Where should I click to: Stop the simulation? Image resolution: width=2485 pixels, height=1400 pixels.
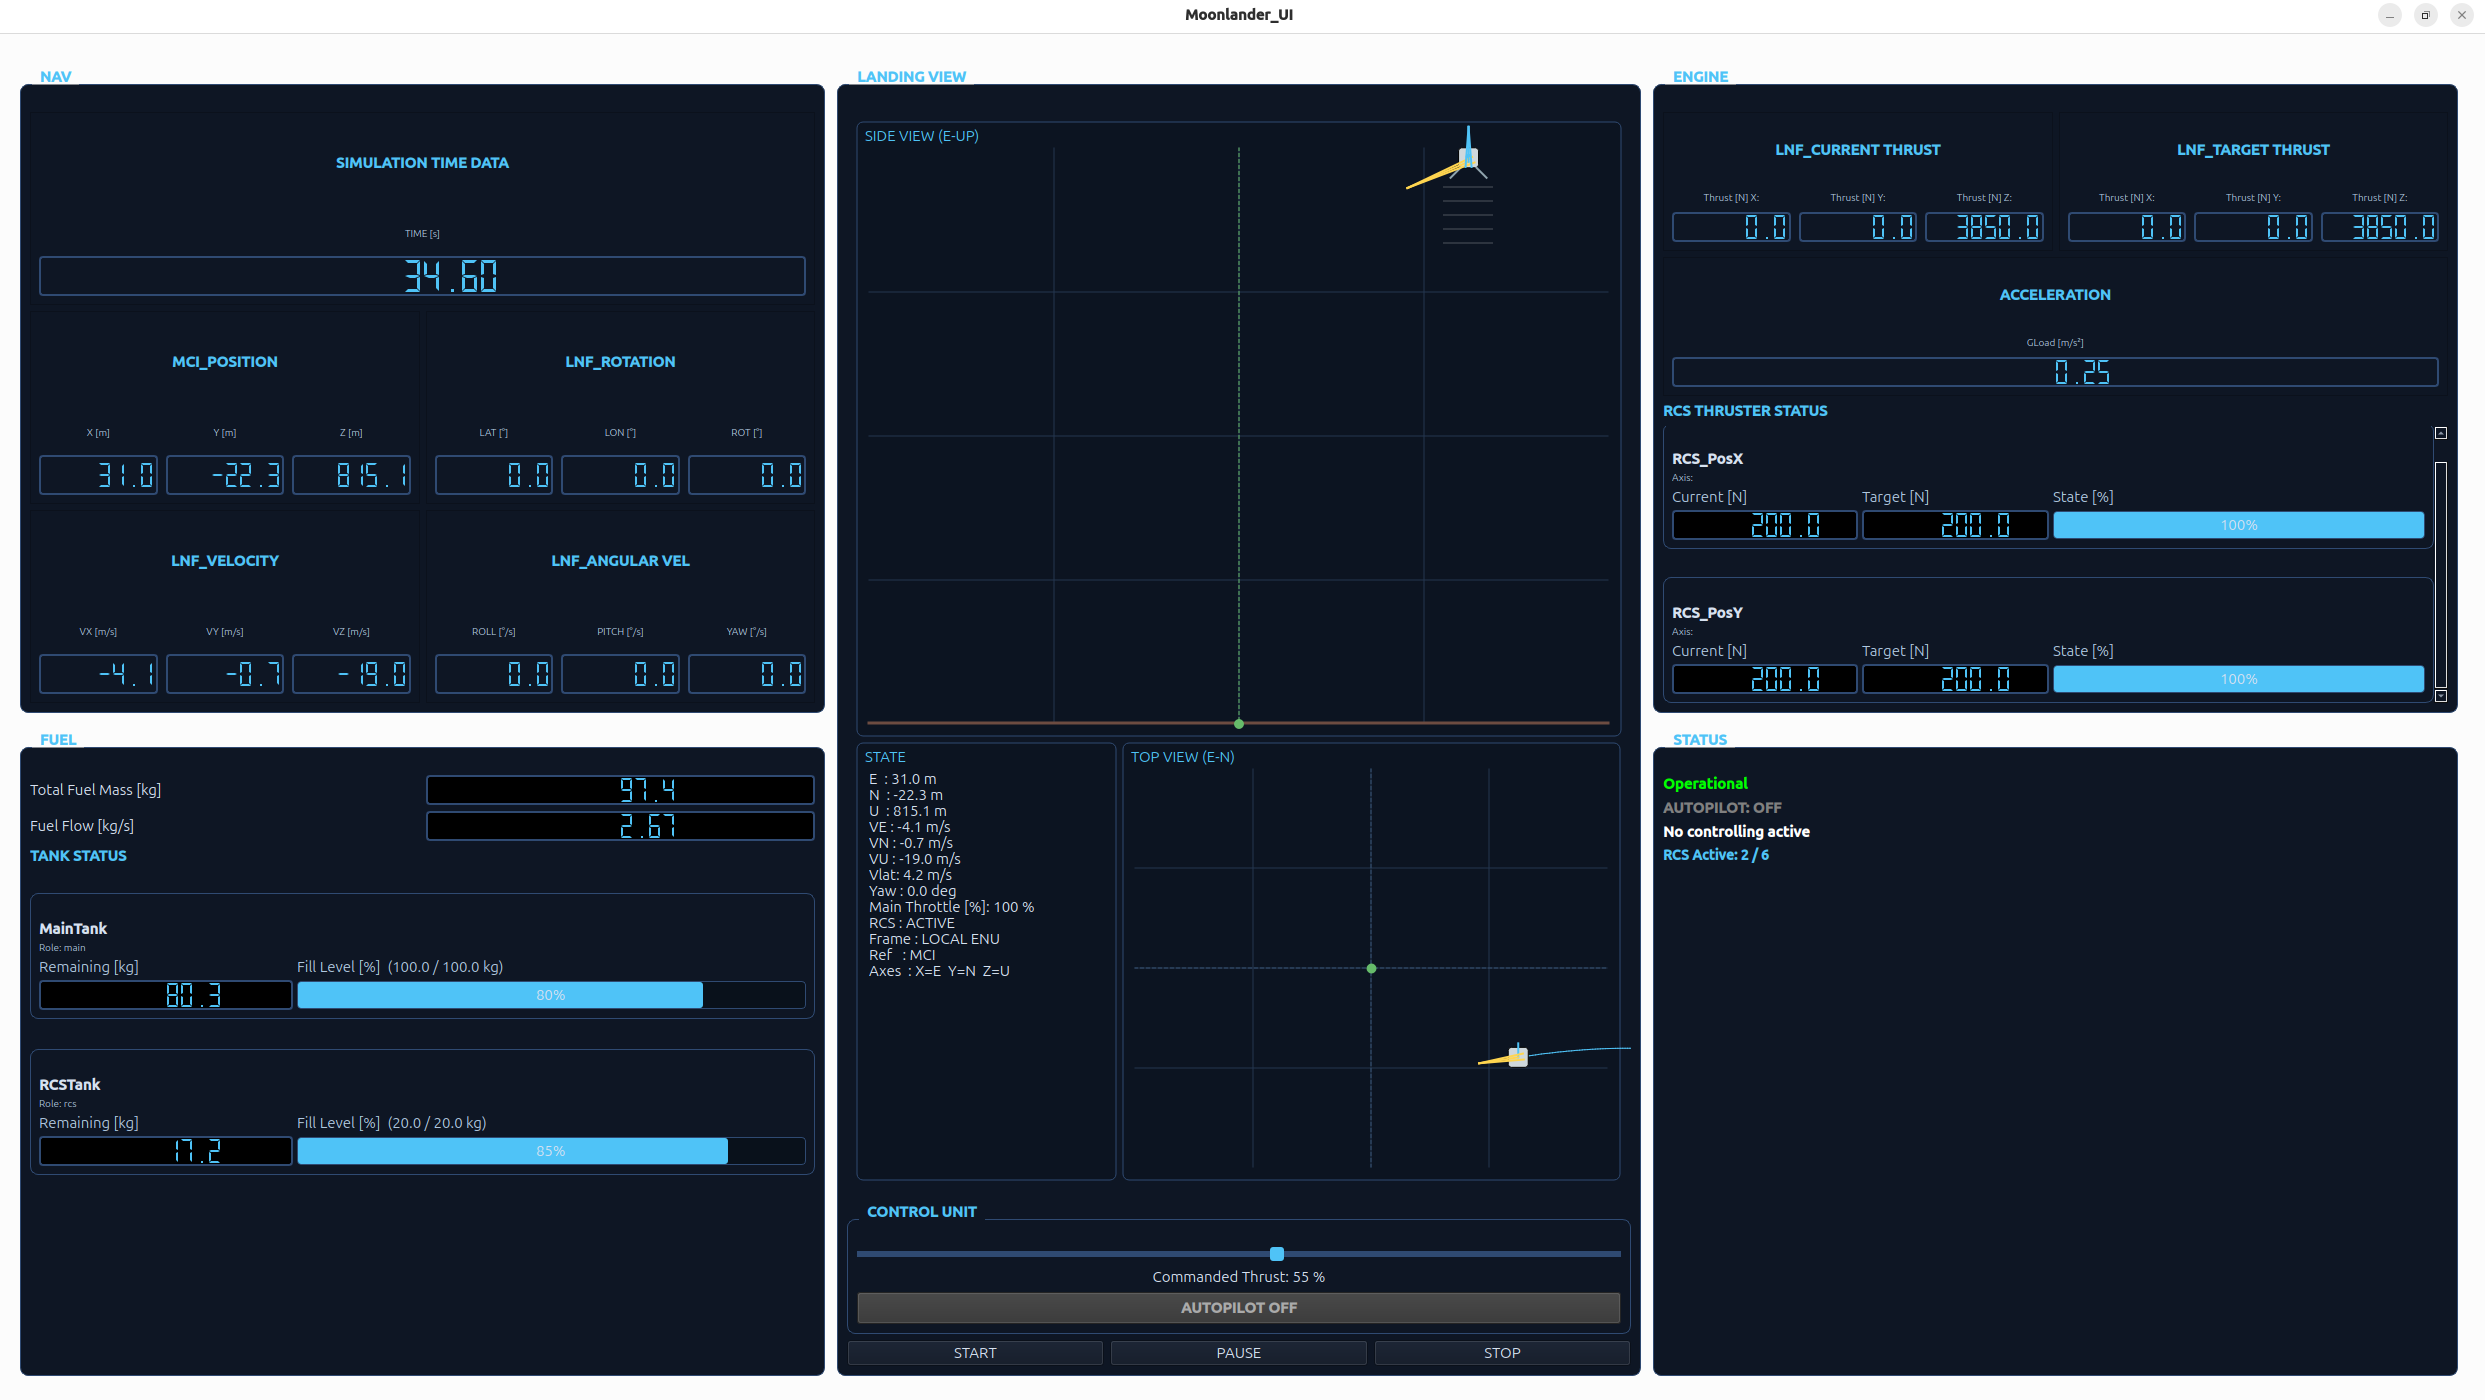click(x=1502, y=1353)
